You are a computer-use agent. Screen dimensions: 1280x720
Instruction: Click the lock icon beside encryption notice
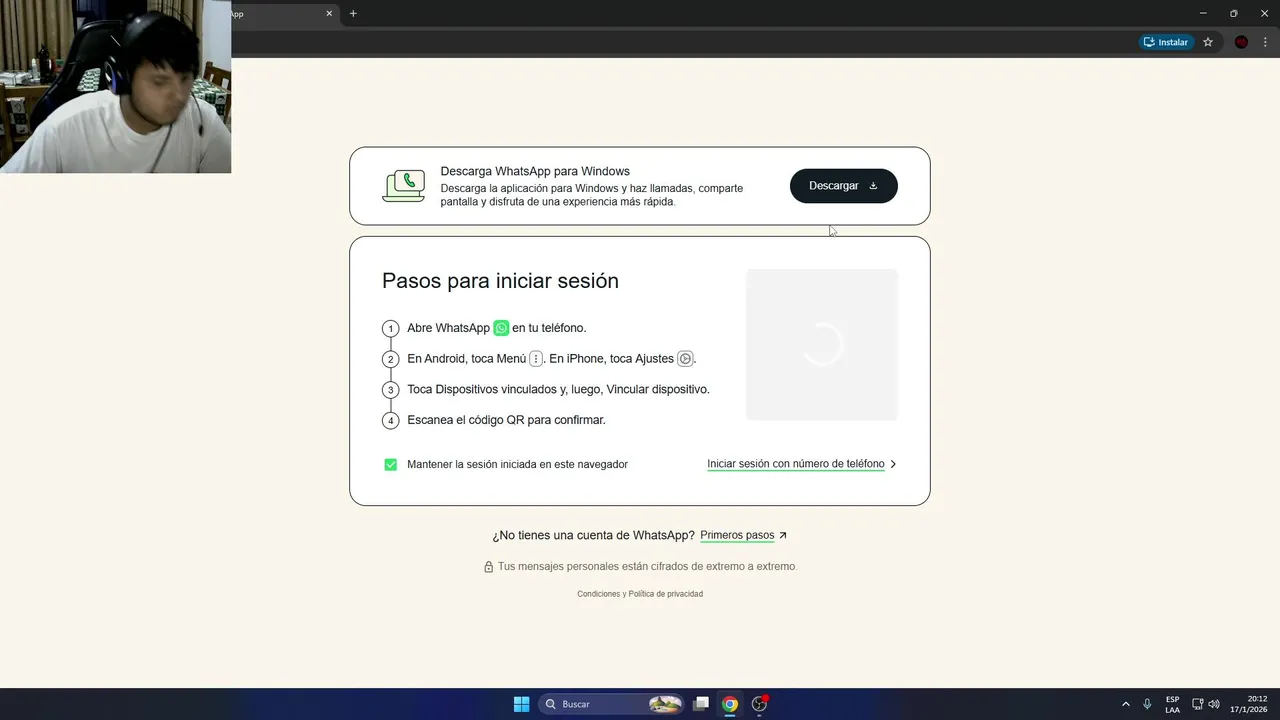tap(489, 567)
